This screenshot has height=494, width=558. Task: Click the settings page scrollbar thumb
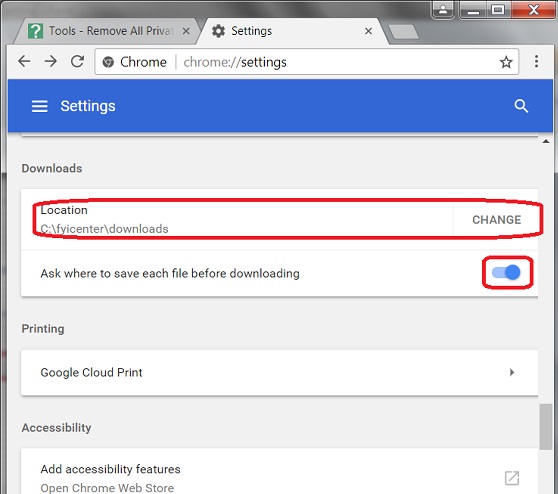click(546, 426)
